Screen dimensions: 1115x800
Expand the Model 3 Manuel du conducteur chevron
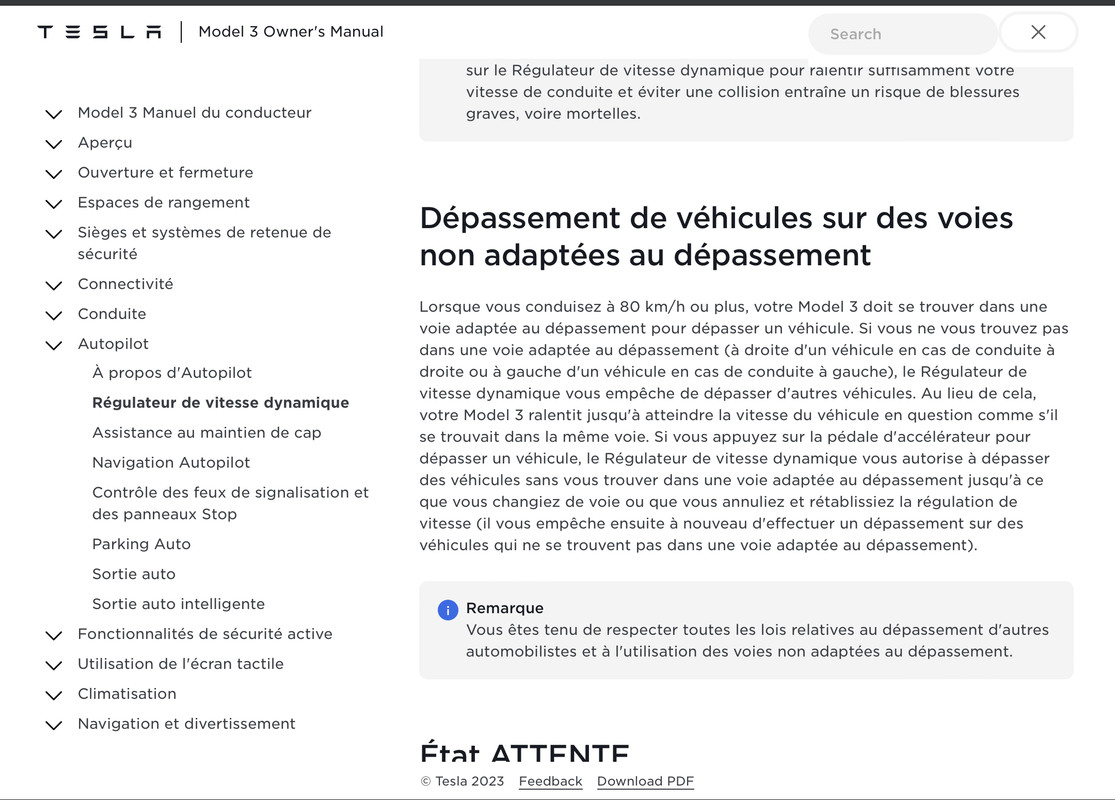pos(53,114)
